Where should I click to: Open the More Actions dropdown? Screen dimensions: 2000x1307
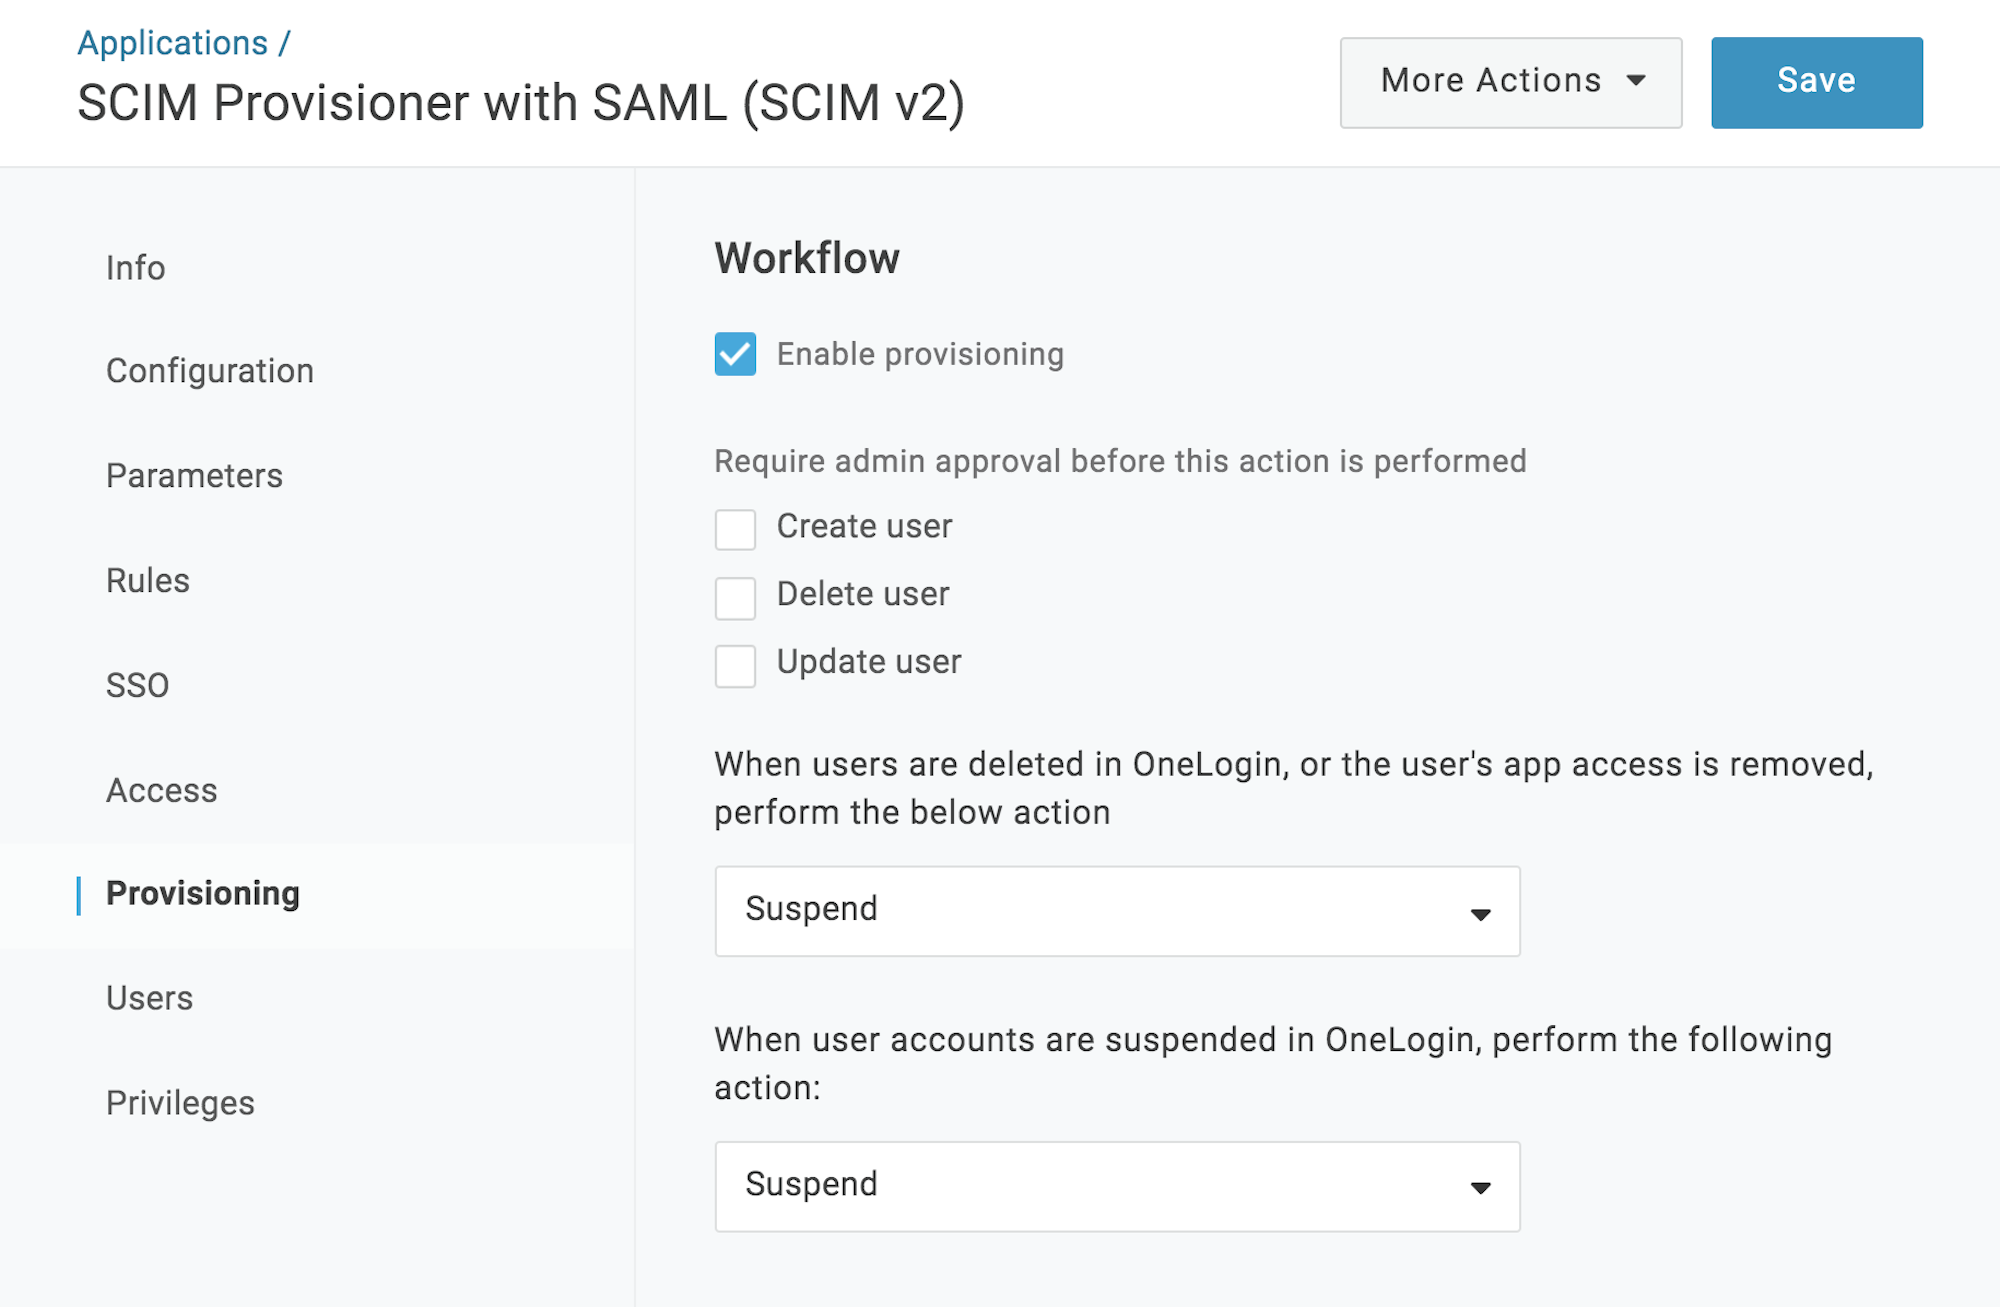1511,82
